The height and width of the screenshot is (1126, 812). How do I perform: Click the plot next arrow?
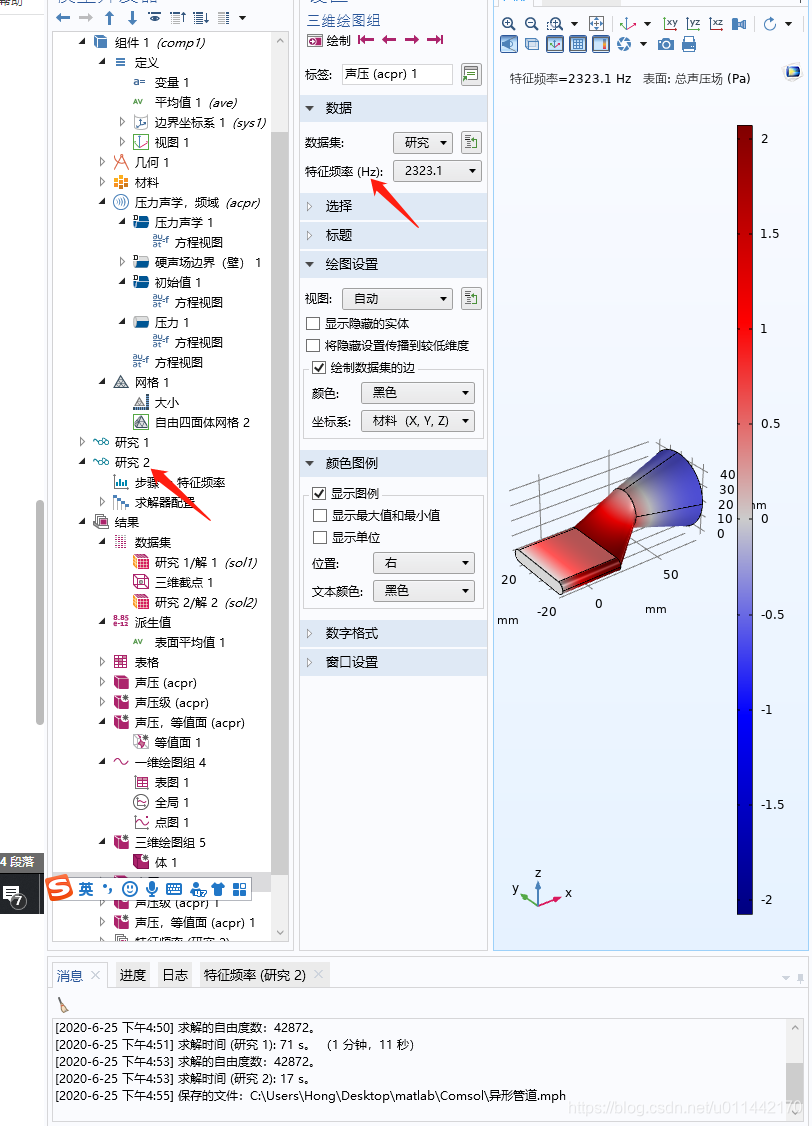tap(411, 39)
